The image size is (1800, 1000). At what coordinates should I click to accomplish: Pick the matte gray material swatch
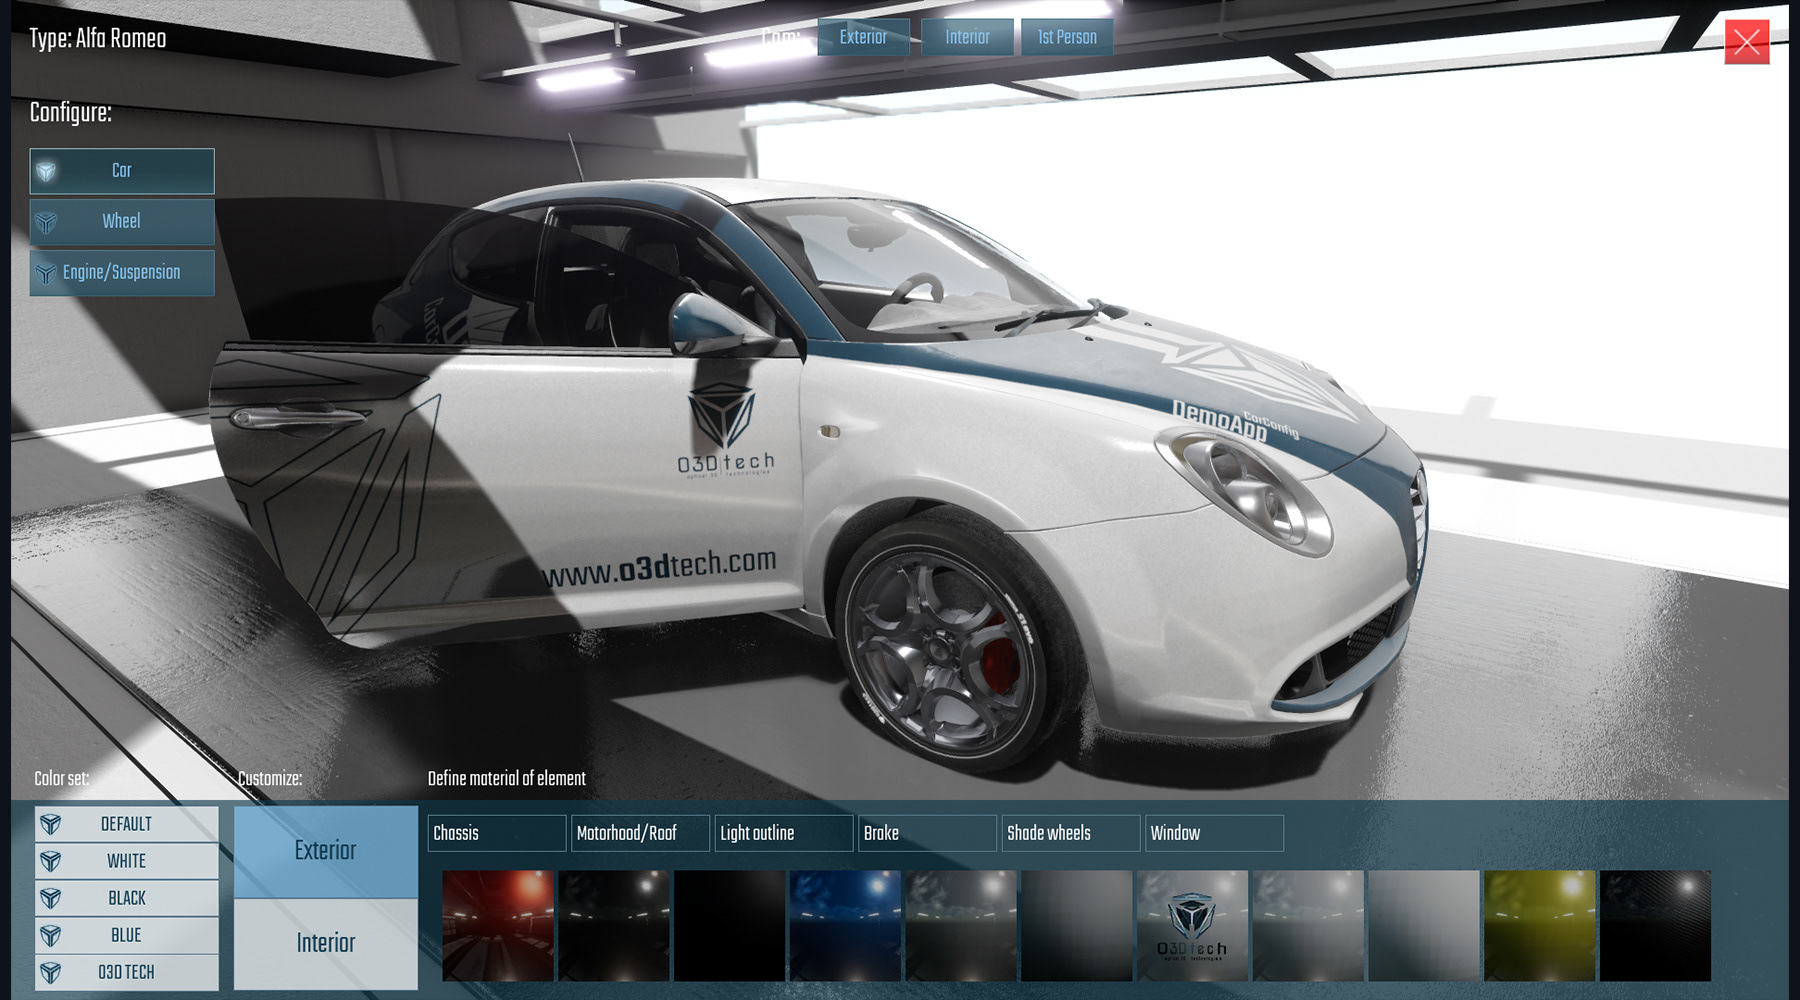click(x=1077, y=925)
